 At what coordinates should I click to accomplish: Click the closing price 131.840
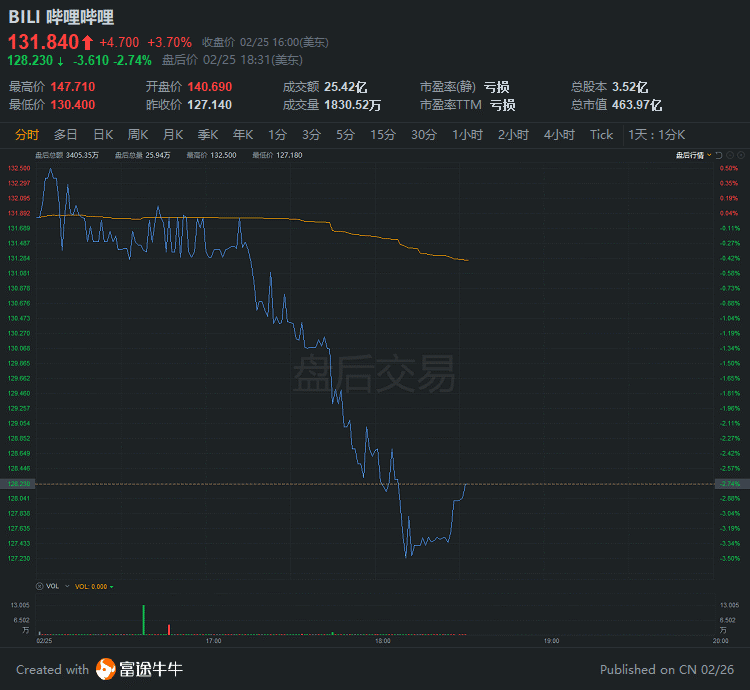coord(44,42)
